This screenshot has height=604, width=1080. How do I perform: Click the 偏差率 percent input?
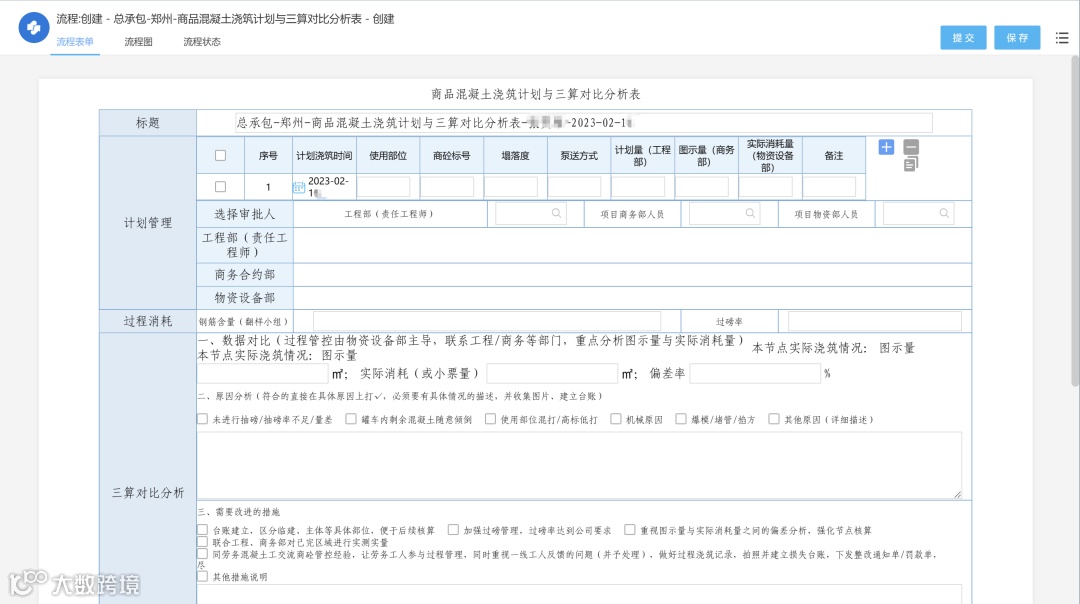(x=755, y=373)
